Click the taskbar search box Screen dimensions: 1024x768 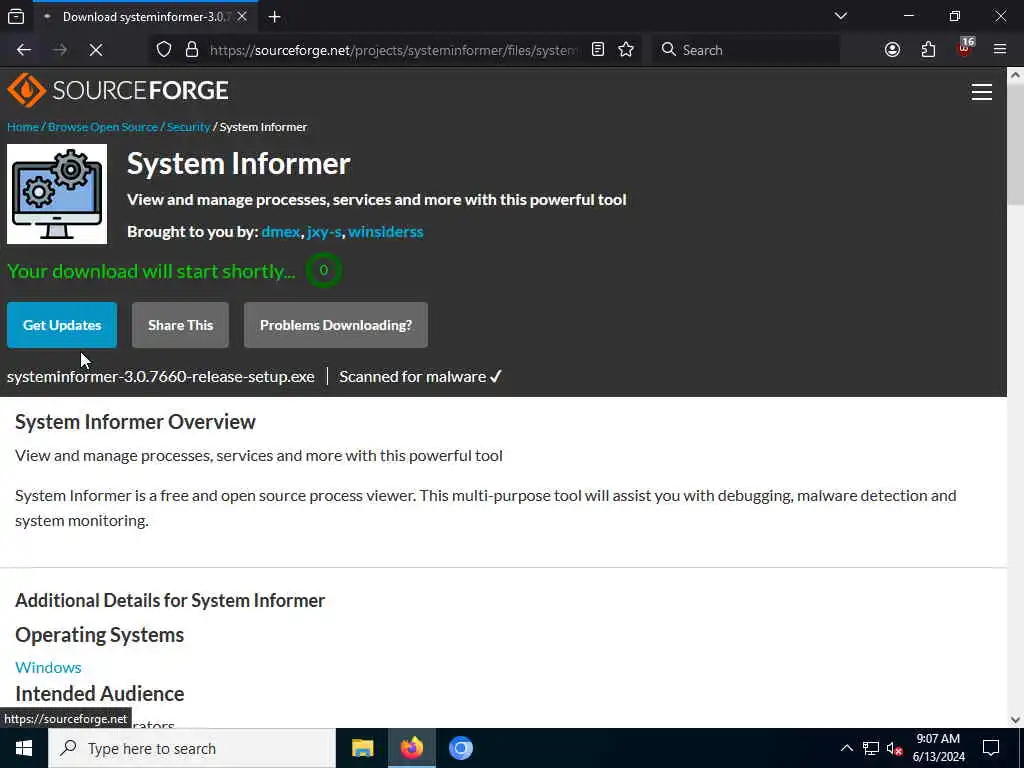(192, 748)
